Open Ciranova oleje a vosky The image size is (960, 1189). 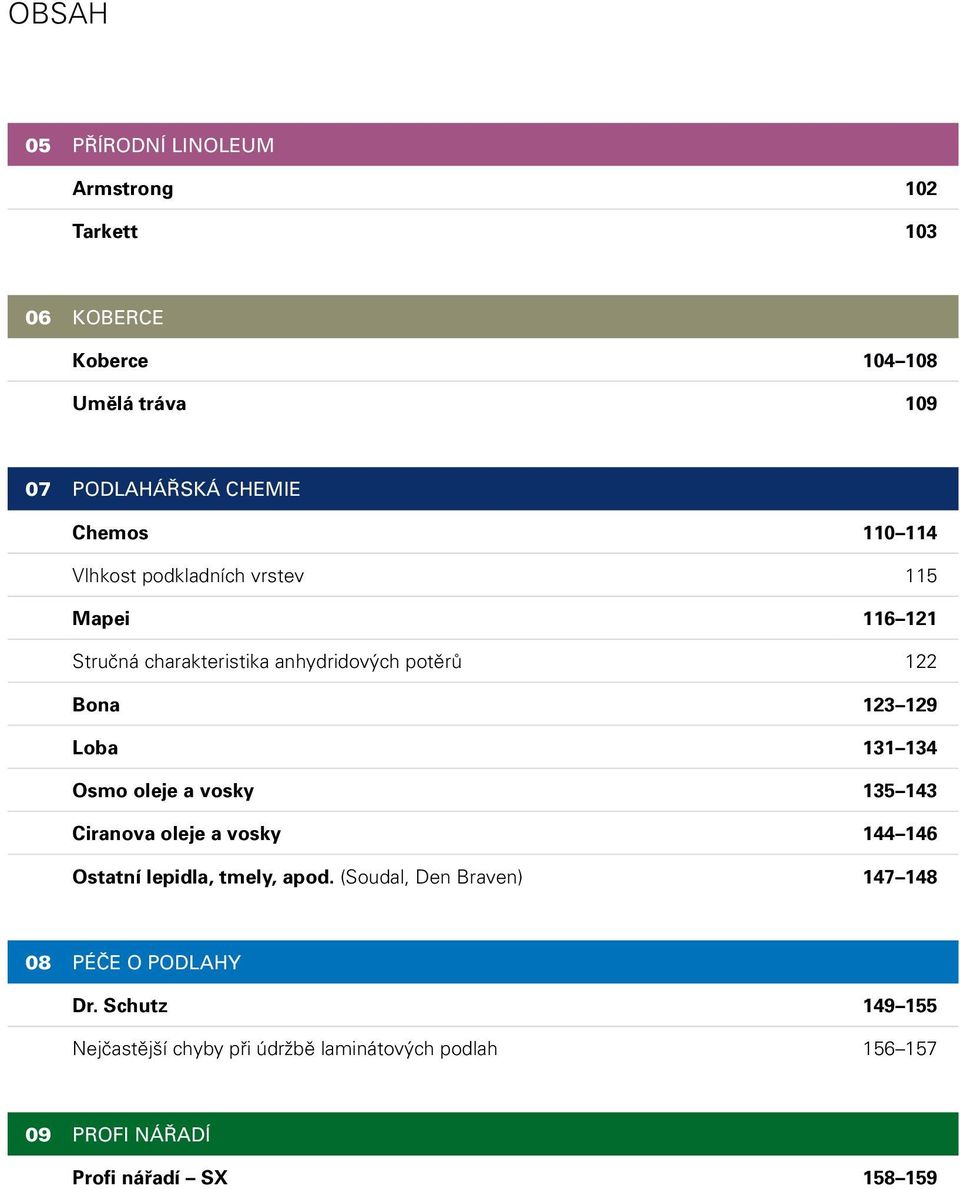pos(483,834)
